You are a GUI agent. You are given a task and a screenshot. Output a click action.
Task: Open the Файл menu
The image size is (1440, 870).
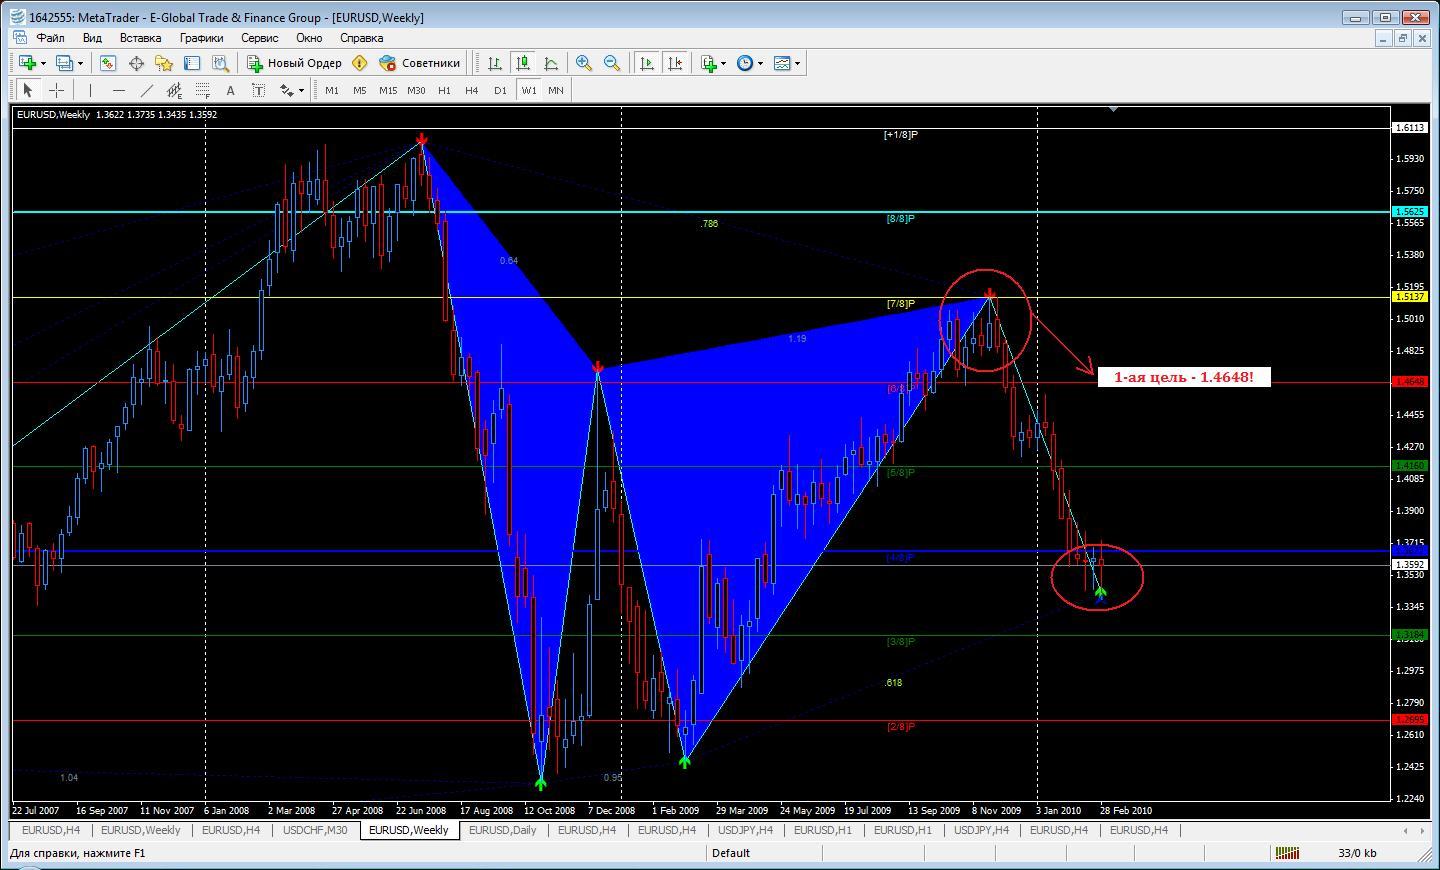[50, 38]
